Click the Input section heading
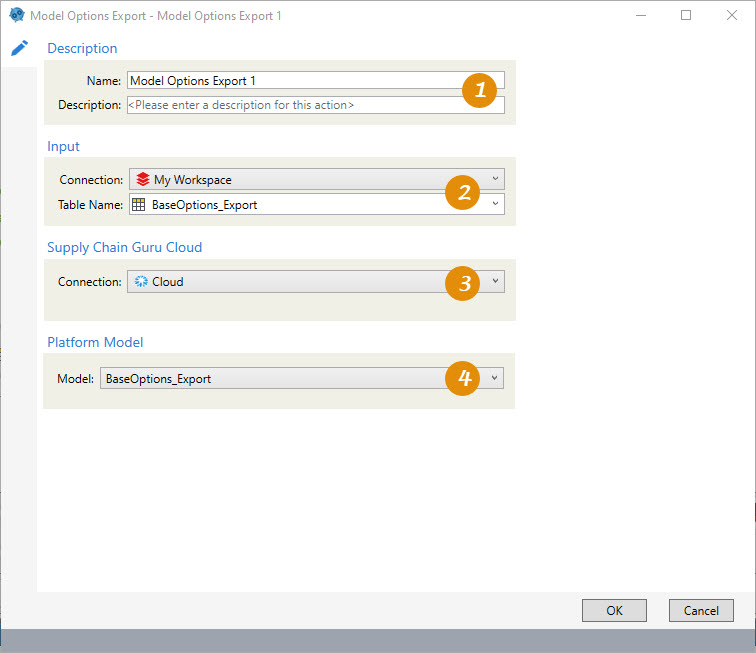The height and width of the screenshot is (653, 756). coord(63,146)
